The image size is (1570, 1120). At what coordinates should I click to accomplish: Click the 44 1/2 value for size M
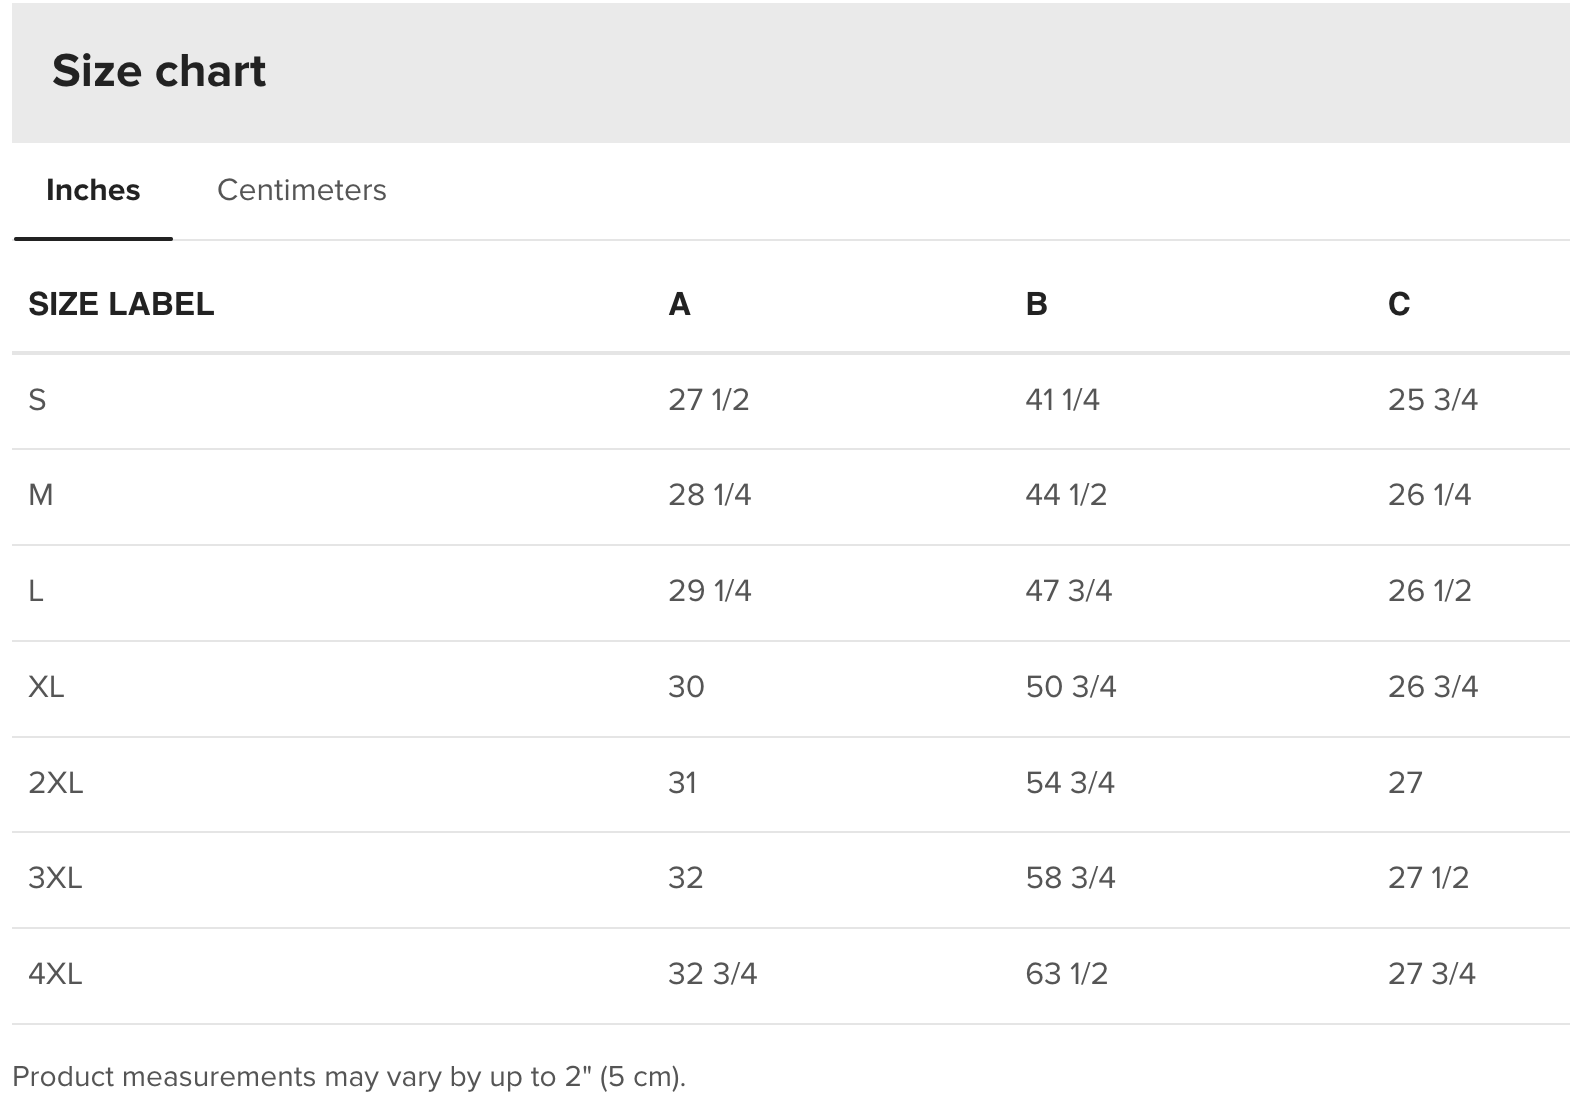coord(1067,495)
